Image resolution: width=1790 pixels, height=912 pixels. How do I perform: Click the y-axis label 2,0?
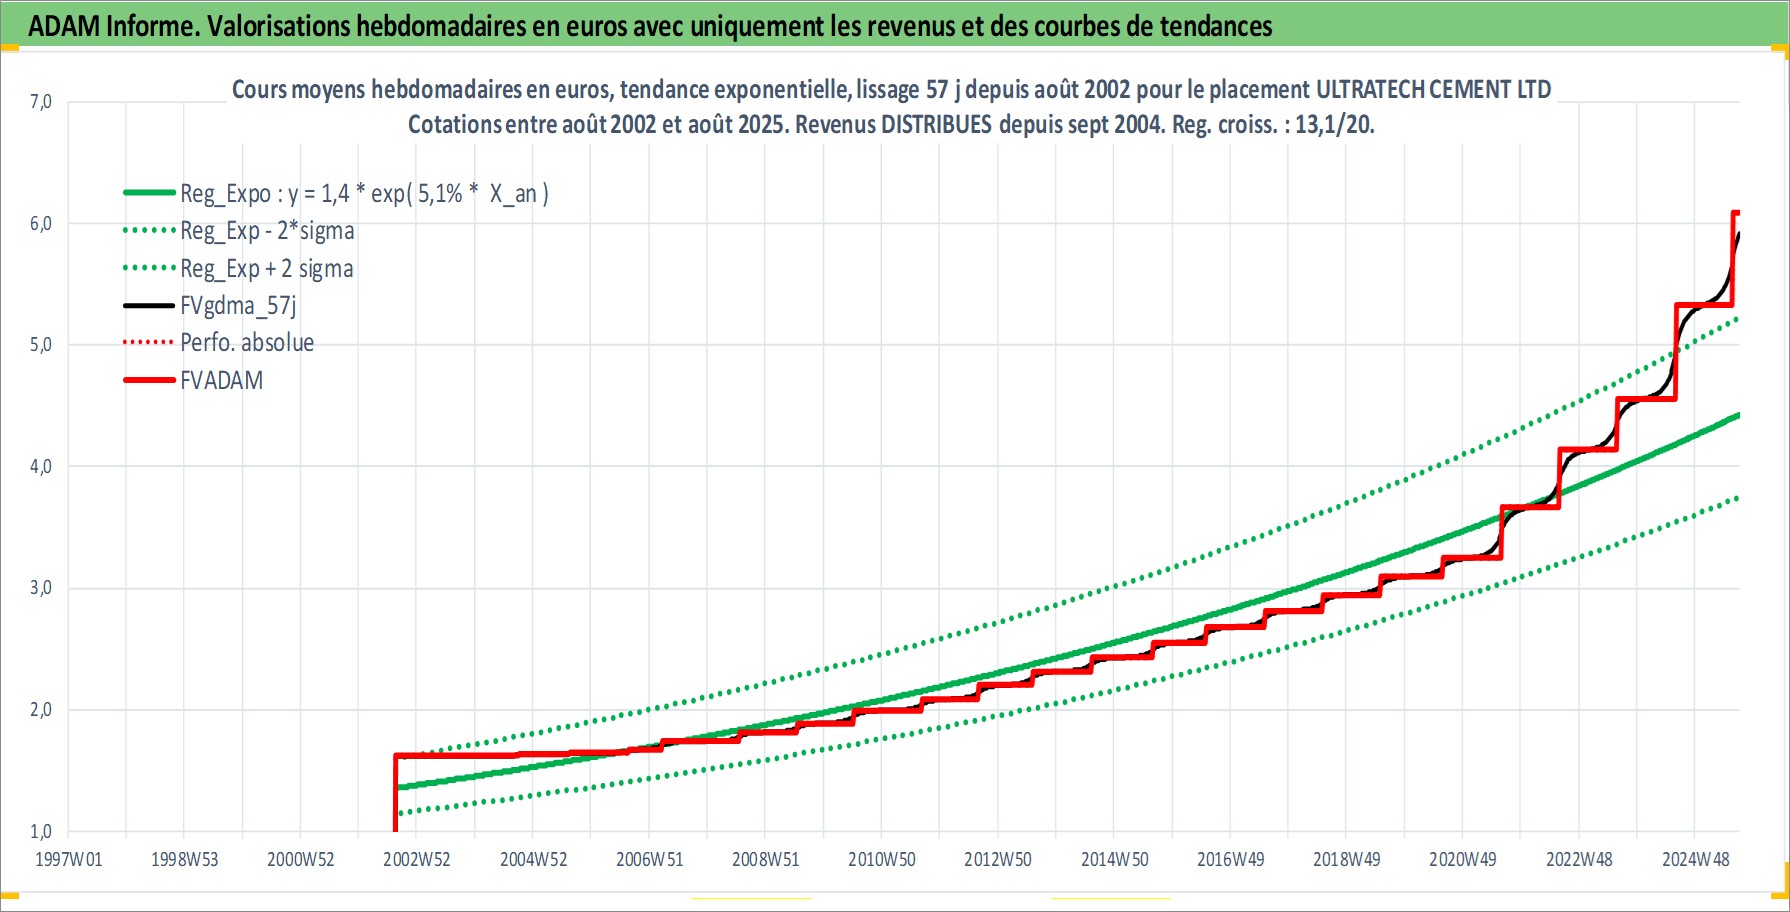click(41, 710)
